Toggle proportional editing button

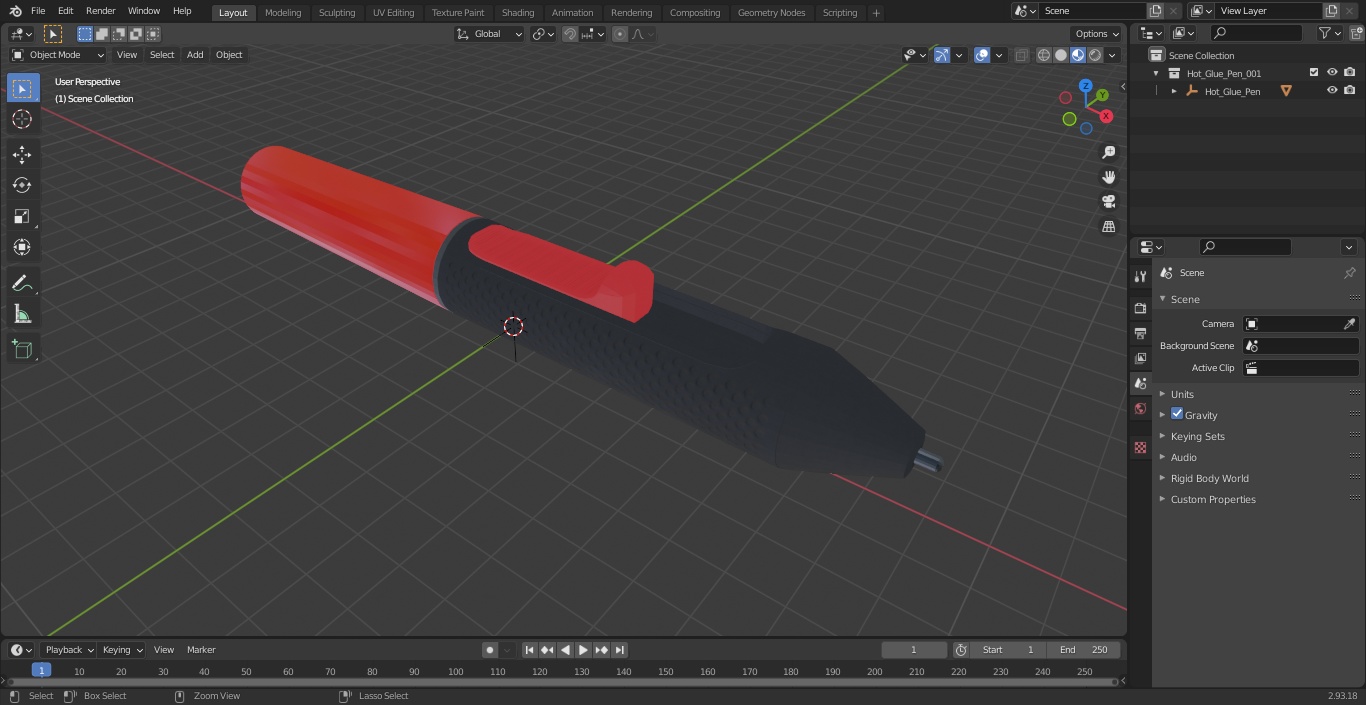[620, 34]
